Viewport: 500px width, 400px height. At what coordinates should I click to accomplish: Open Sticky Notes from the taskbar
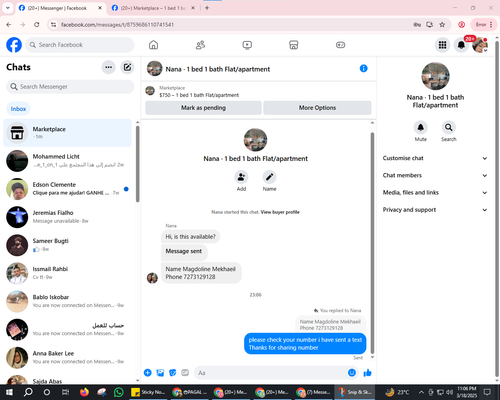[x=148, y=392]
